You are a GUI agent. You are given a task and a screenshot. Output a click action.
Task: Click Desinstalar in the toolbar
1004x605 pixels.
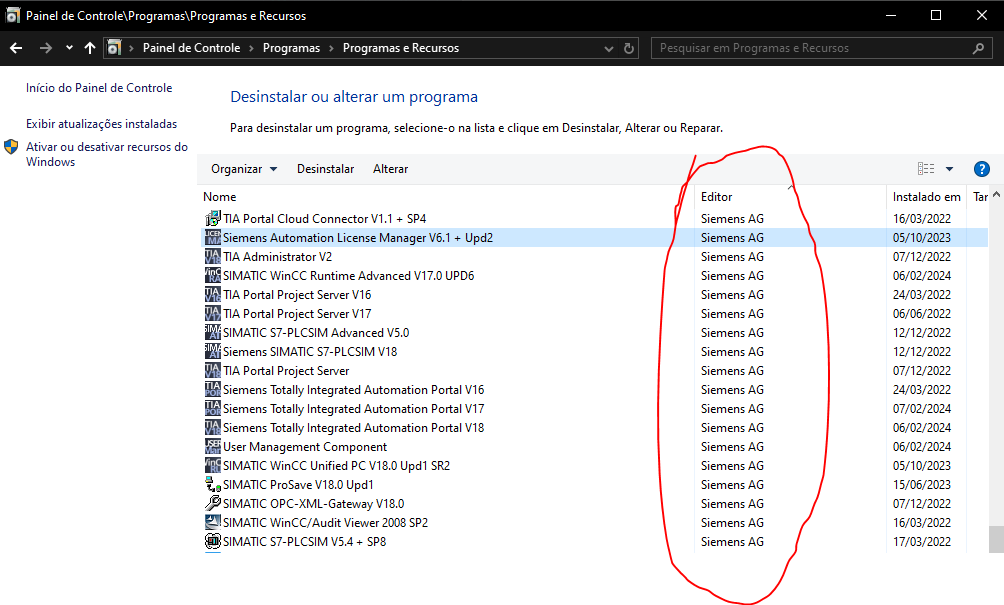pos(325,169)
